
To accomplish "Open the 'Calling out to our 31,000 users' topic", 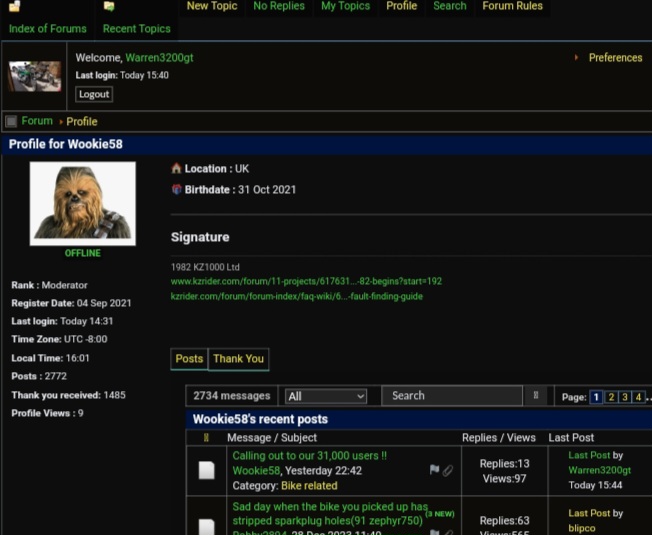I will pyautogui.click(x=309, y=456).
